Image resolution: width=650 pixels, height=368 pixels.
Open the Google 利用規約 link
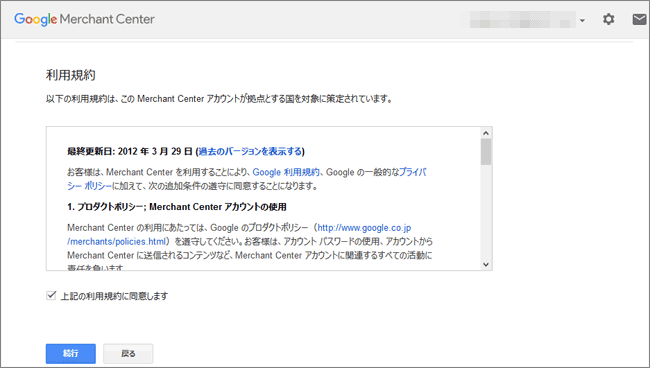[x=286, y=172]
